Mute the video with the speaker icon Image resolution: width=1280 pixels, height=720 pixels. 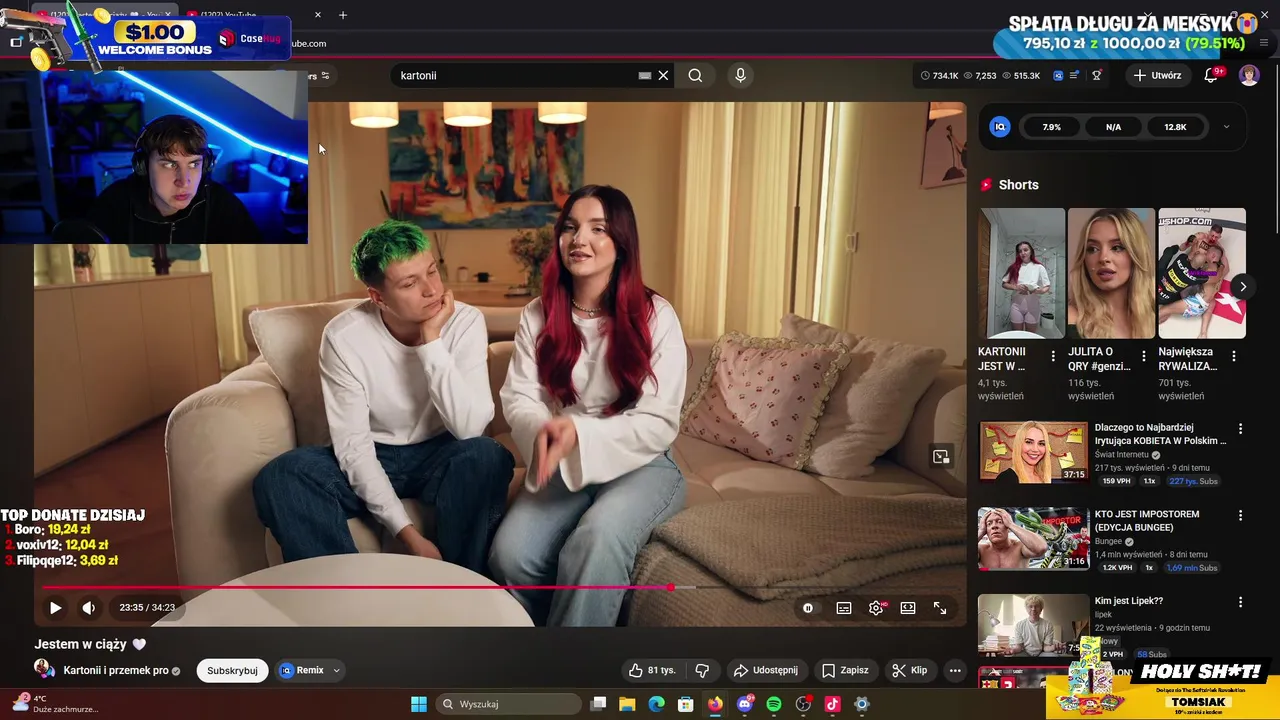(x=89, y=607)
